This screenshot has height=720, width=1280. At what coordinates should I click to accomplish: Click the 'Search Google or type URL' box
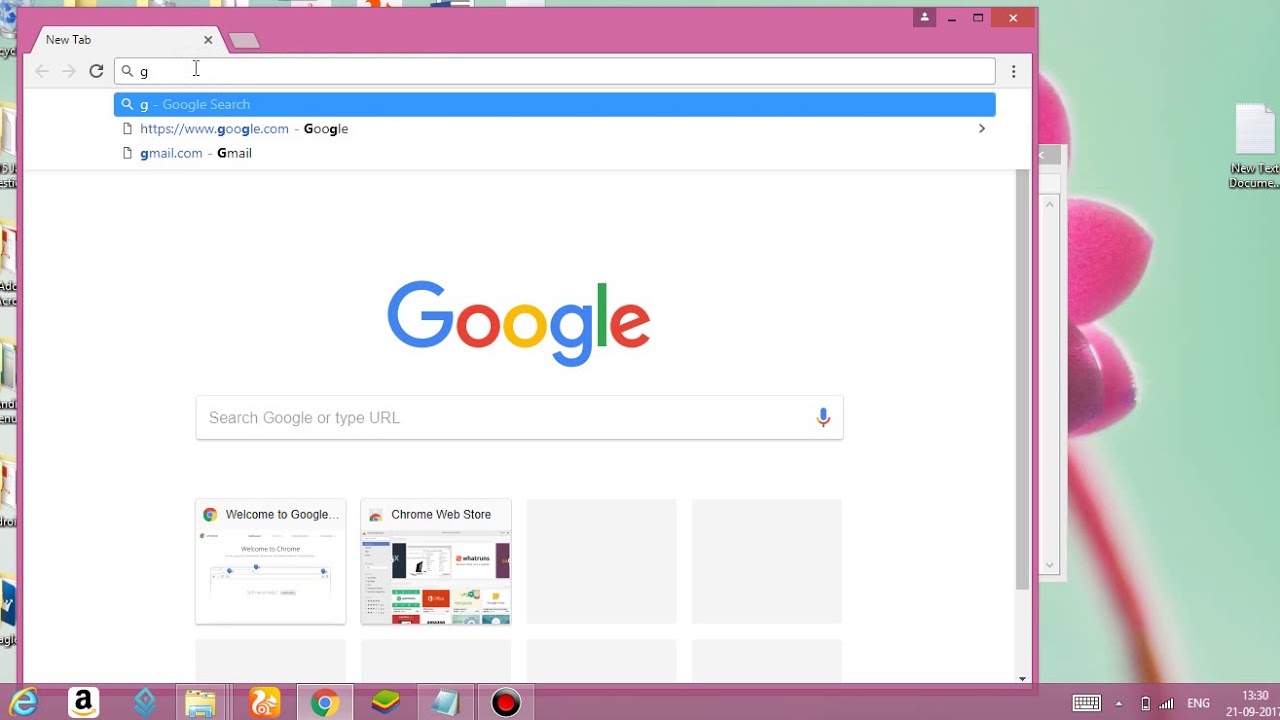coord(519,418)
